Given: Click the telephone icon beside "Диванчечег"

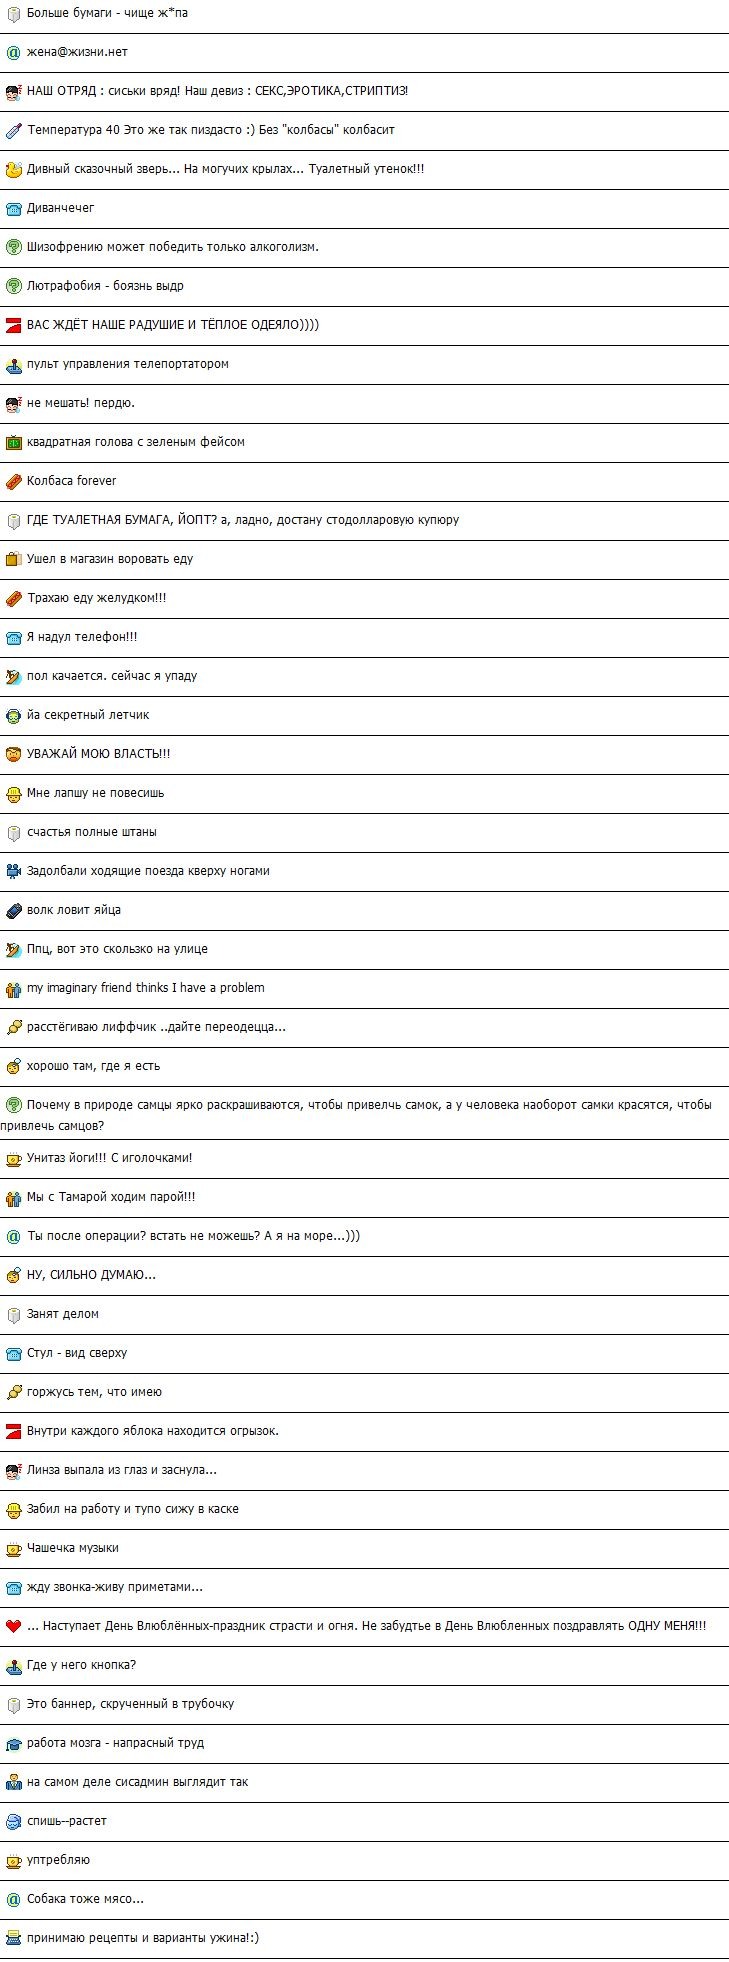Looking at the screenshot, I should [13, 208].
